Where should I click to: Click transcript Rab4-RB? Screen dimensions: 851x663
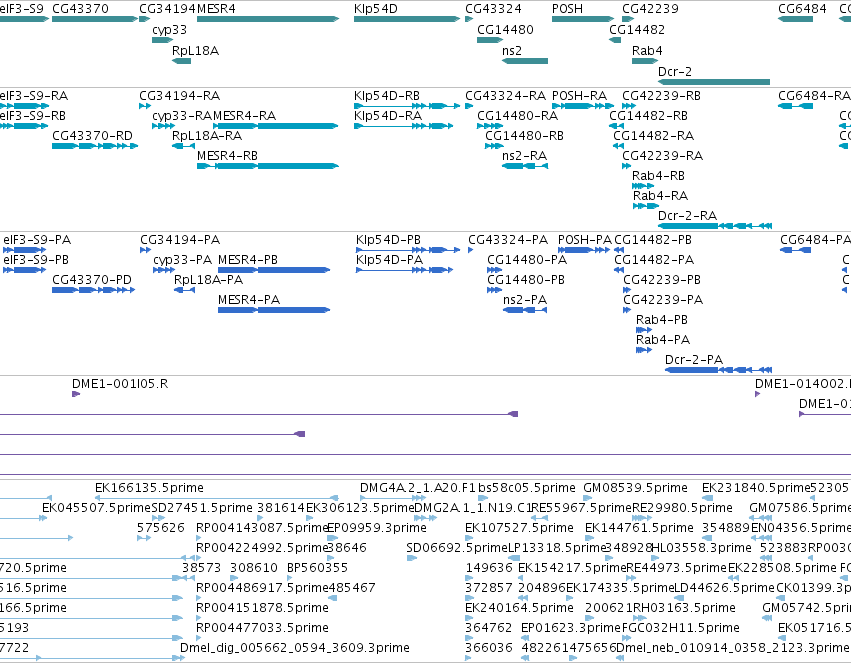click(643, 186)
